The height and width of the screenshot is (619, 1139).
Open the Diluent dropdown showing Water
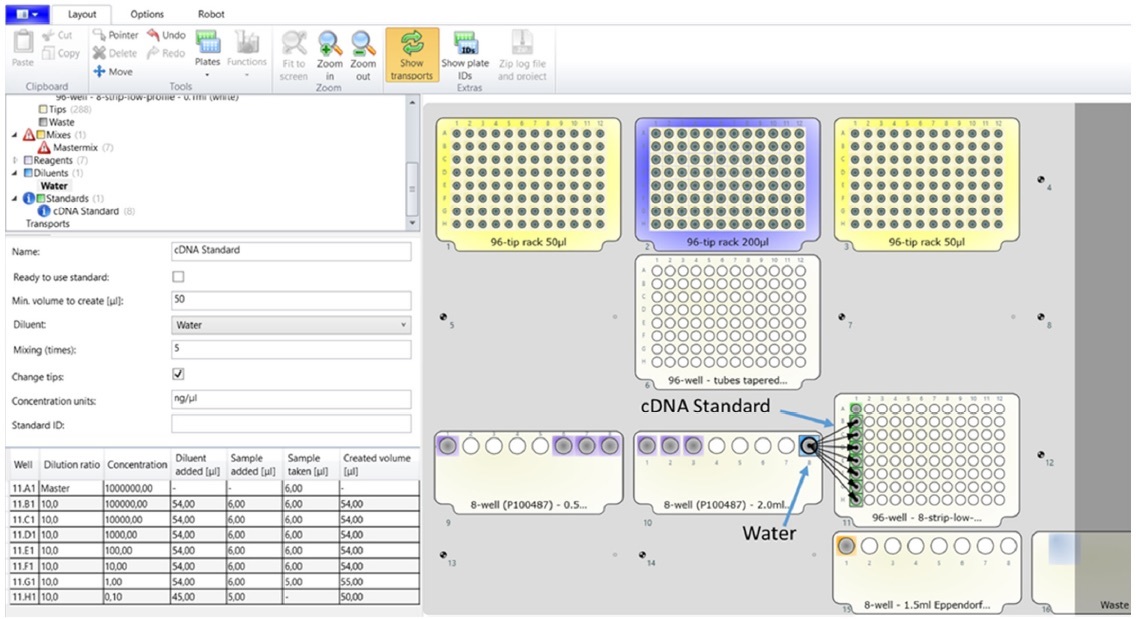pyautogui.click(x=291, y=325)
